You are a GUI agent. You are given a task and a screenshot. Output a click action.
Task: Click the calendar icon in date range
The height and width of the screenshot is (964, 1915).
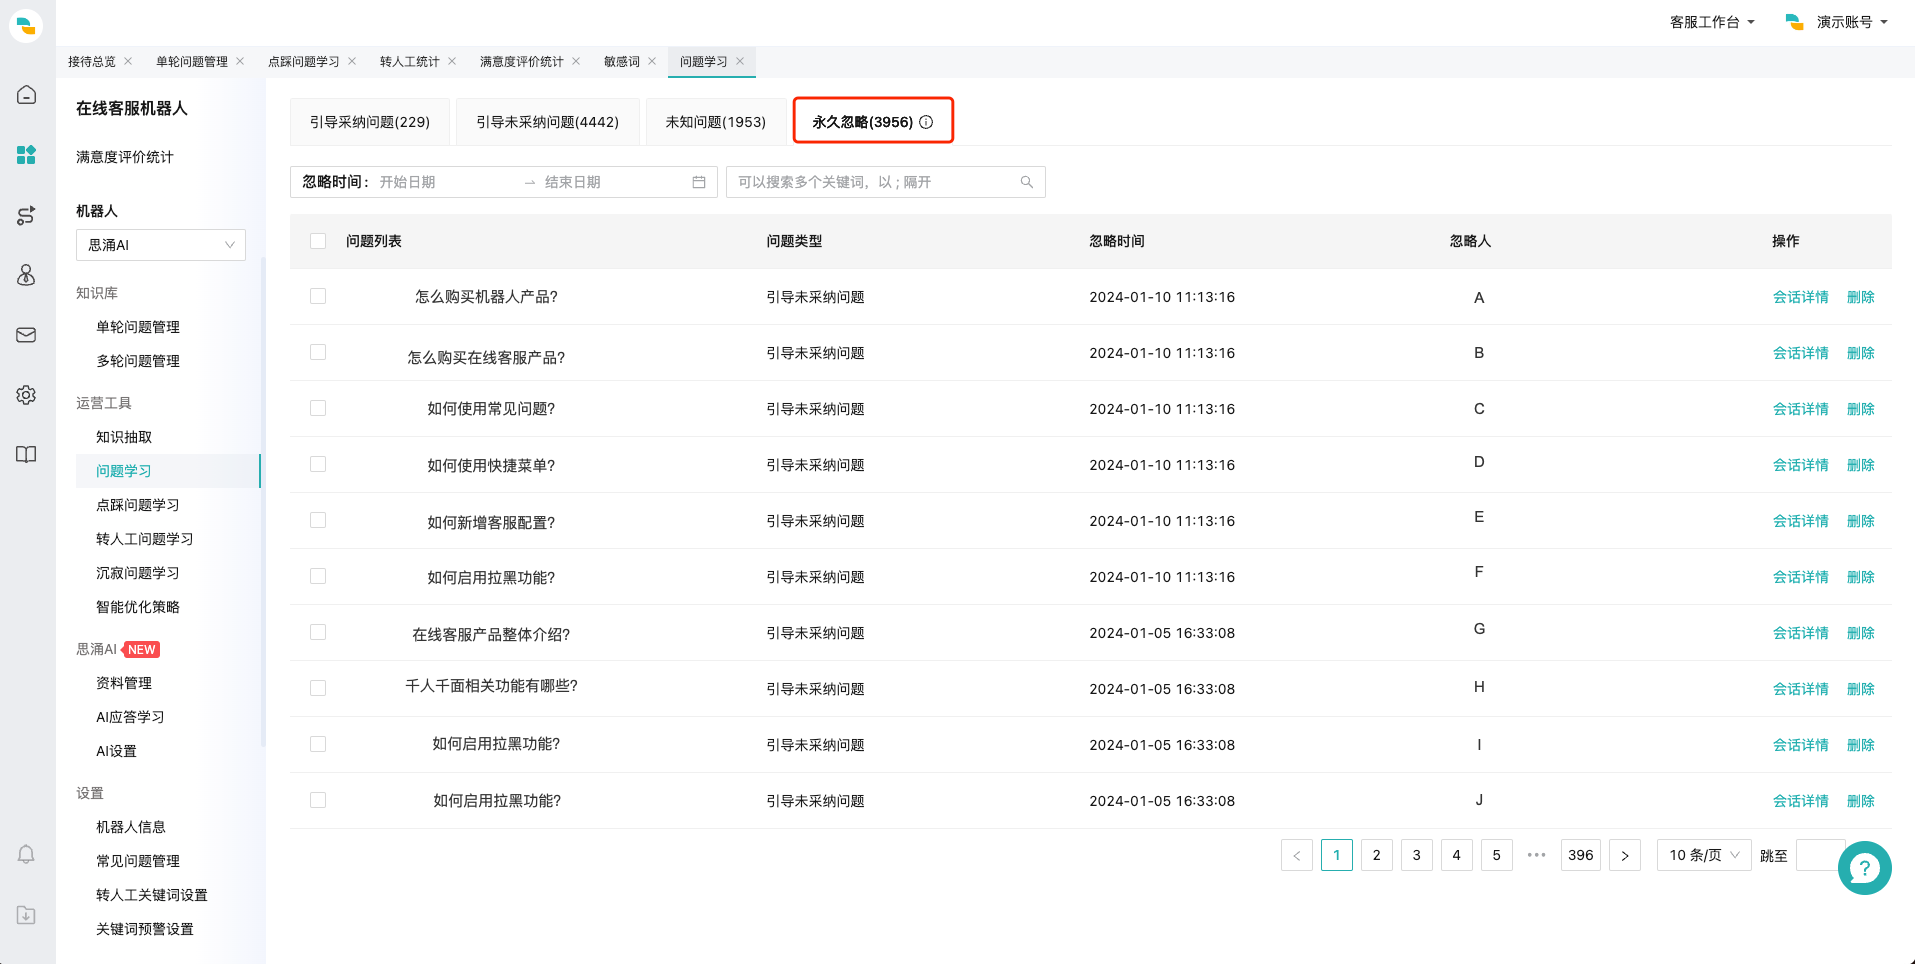699,182
